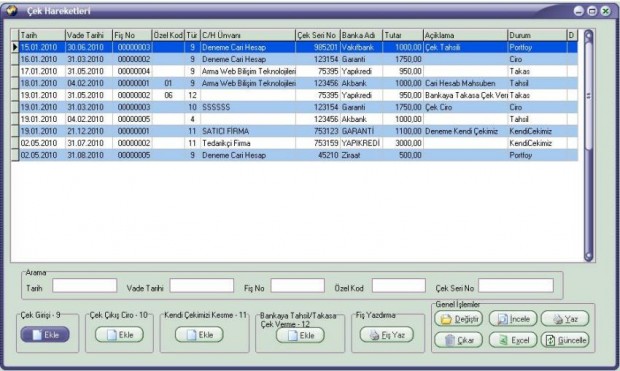Select row with date 18.01.2010
The image size is (620, 371).
pyautogui.click(x=294, y=83)
